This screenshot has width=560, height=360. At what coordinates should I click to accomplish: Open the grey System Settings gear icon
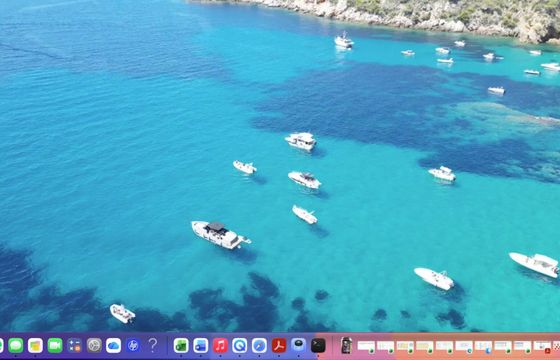click(94, 345)
